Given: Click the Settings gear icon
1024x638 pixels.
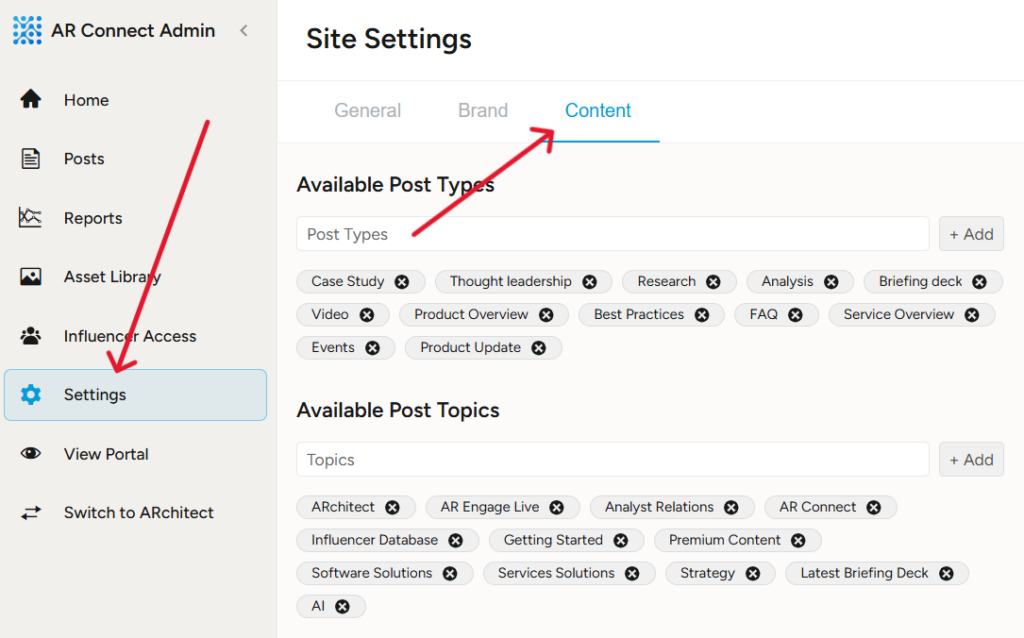Looking at the screenshot, I should pyautogui.click(x=31, y=395).
